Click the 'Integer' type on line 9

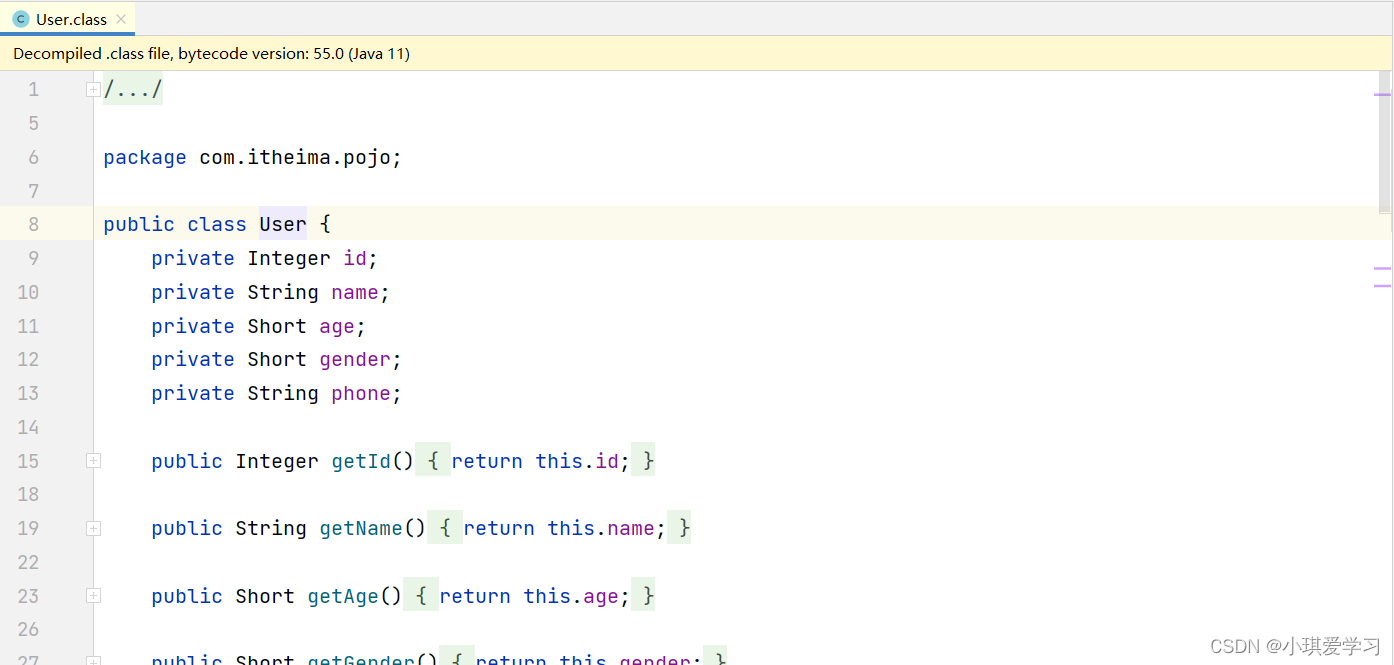coord(289,258)
